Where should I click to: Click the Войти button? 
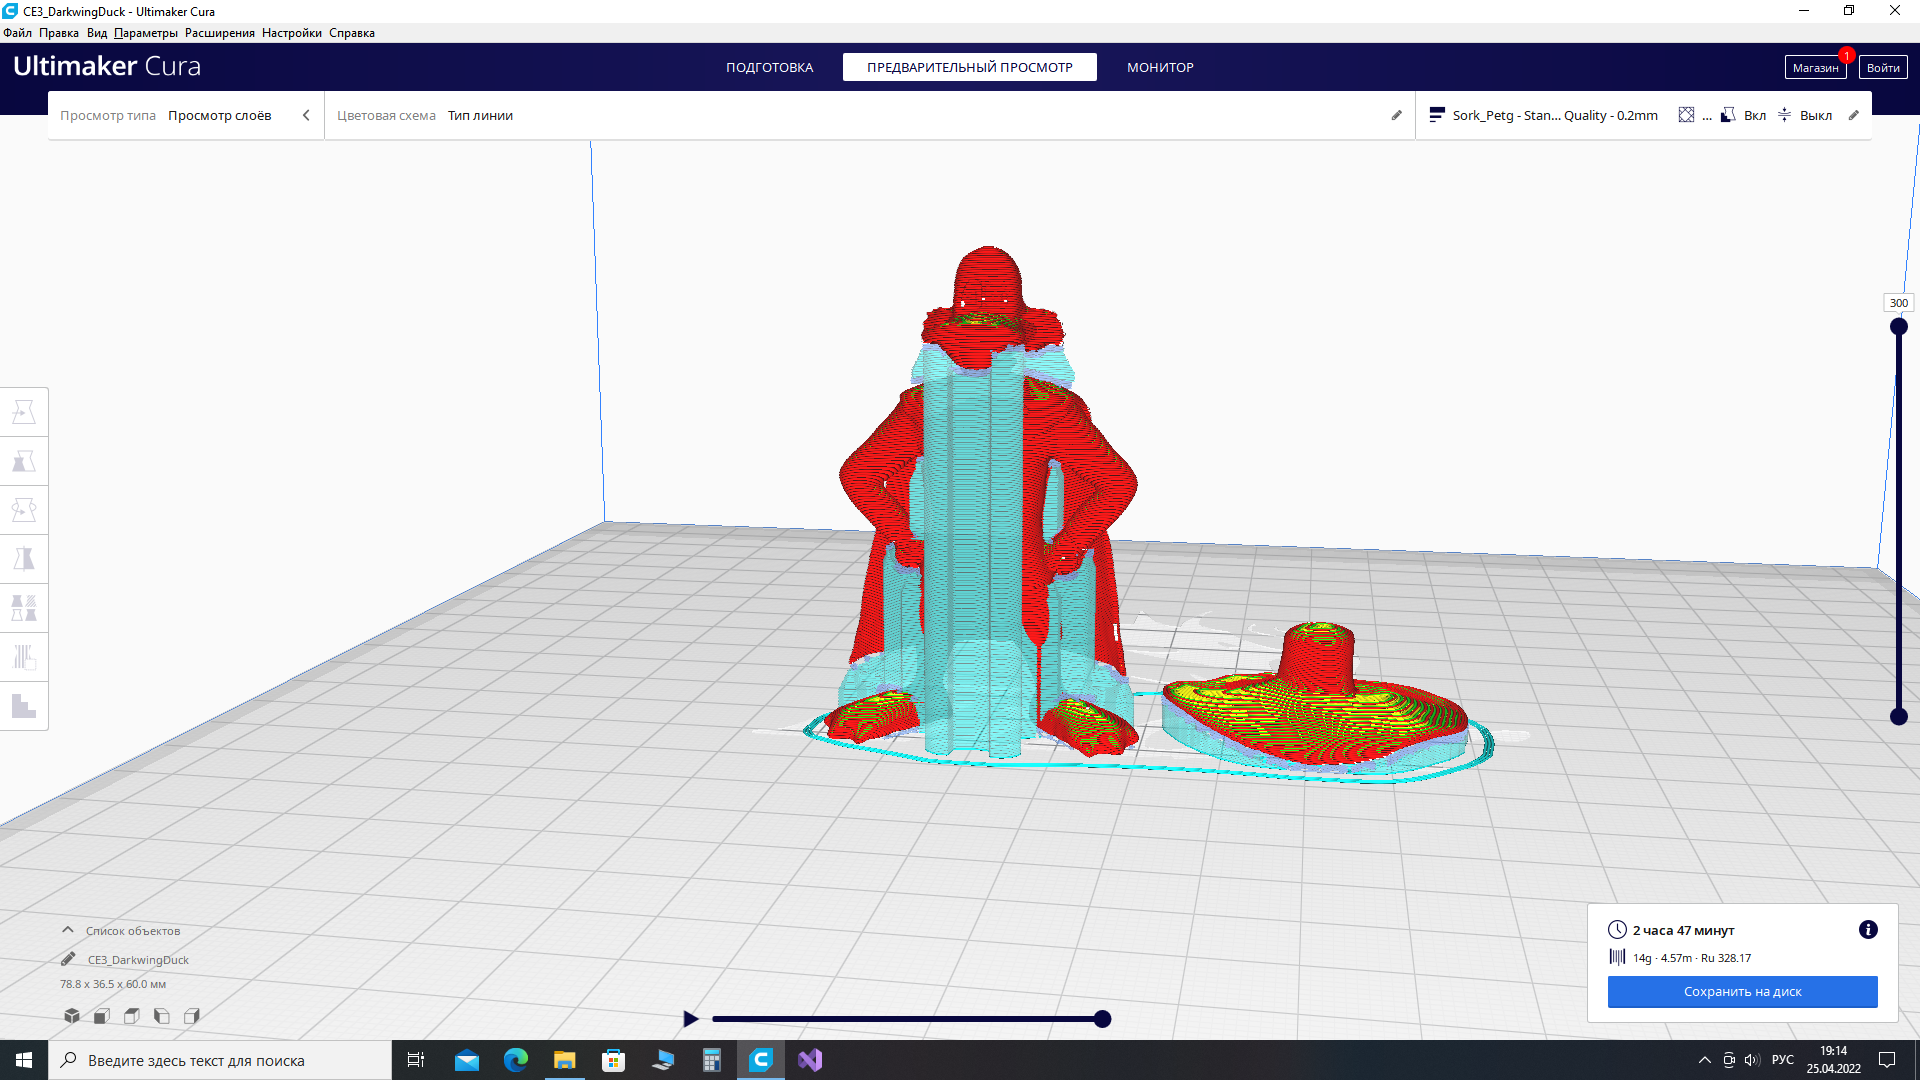point(1882,67)
